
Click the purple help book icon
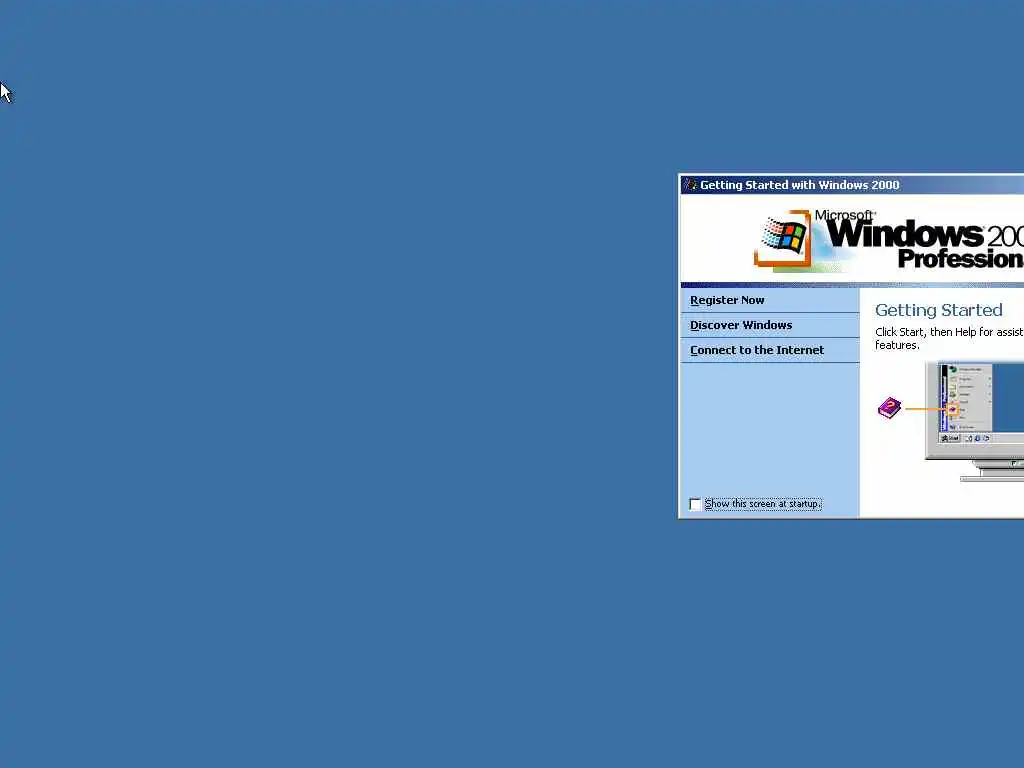[x=889, y=408]
